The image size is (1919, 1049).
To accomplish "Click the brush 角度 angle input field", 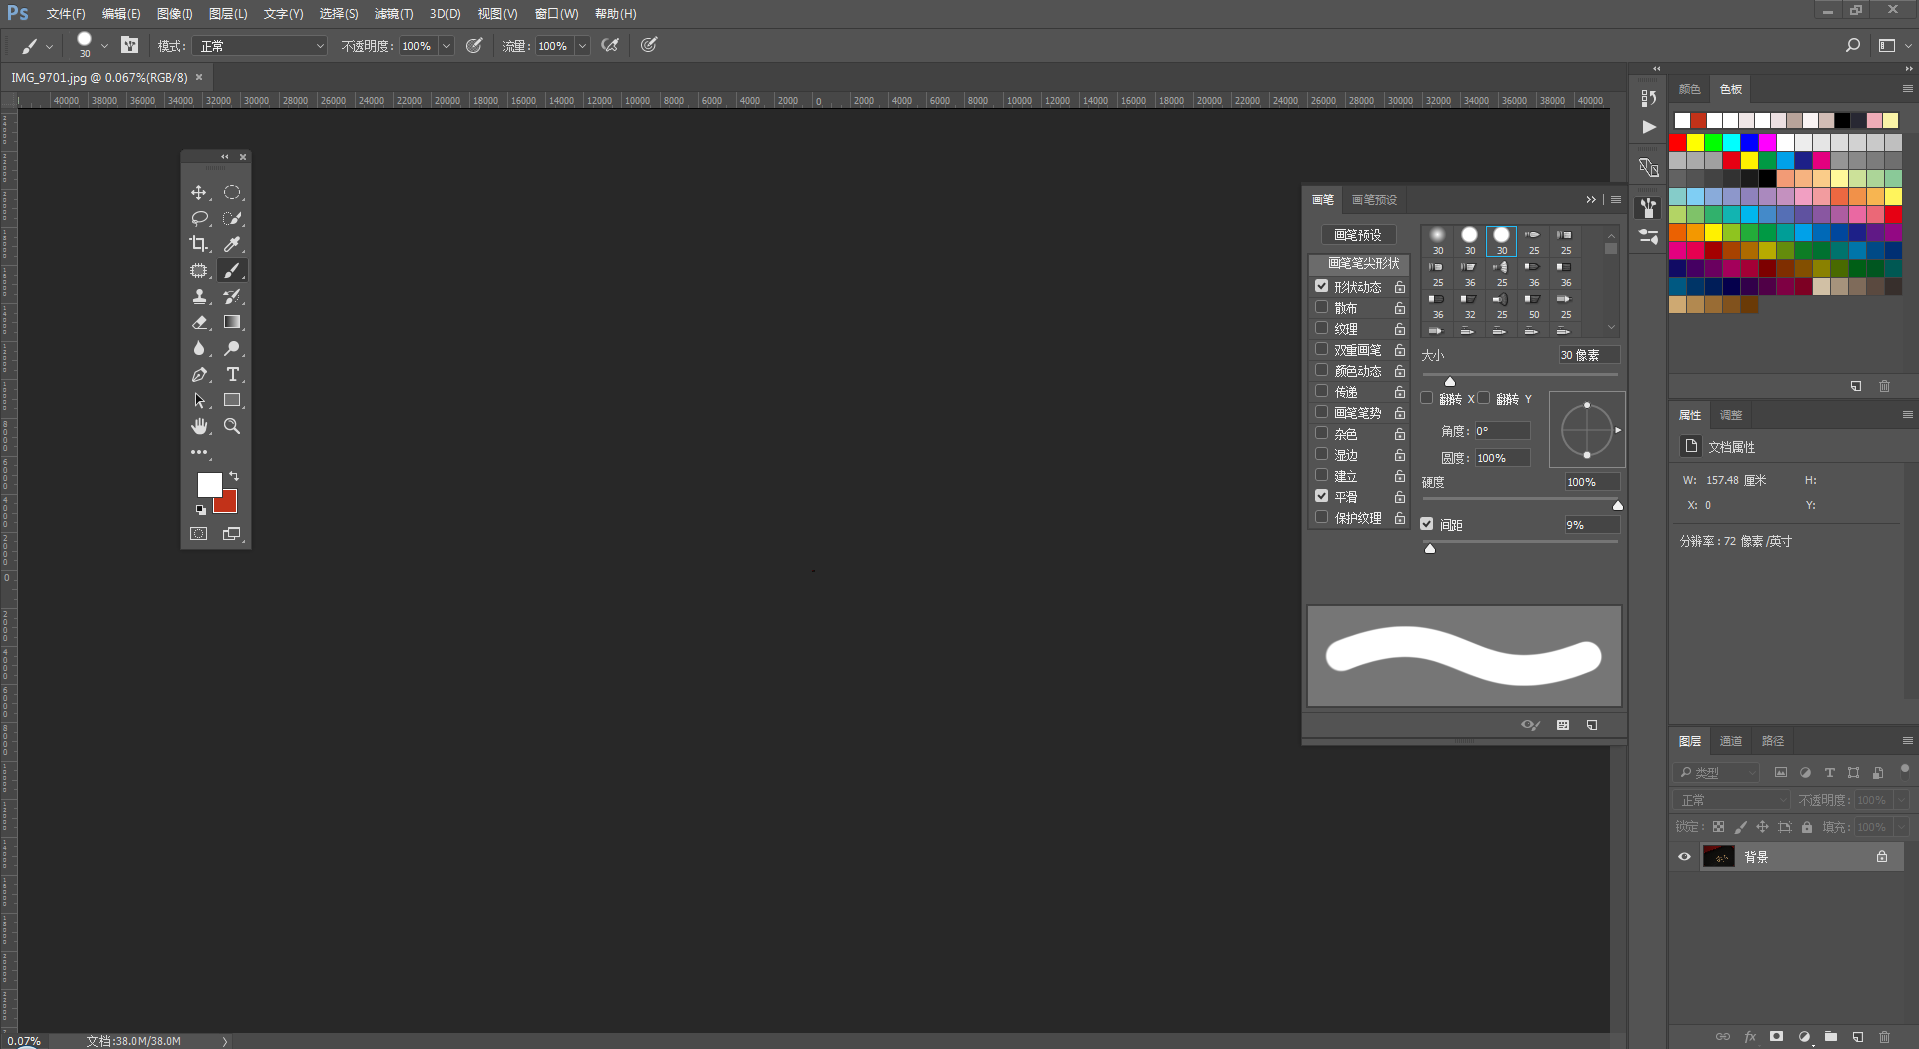I will (x=1502, y=431).
